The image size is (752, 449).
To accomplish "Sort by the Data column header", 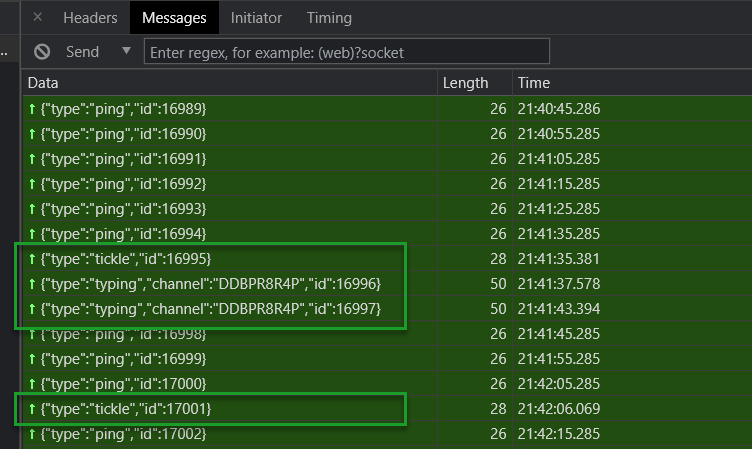I will 230,83.
